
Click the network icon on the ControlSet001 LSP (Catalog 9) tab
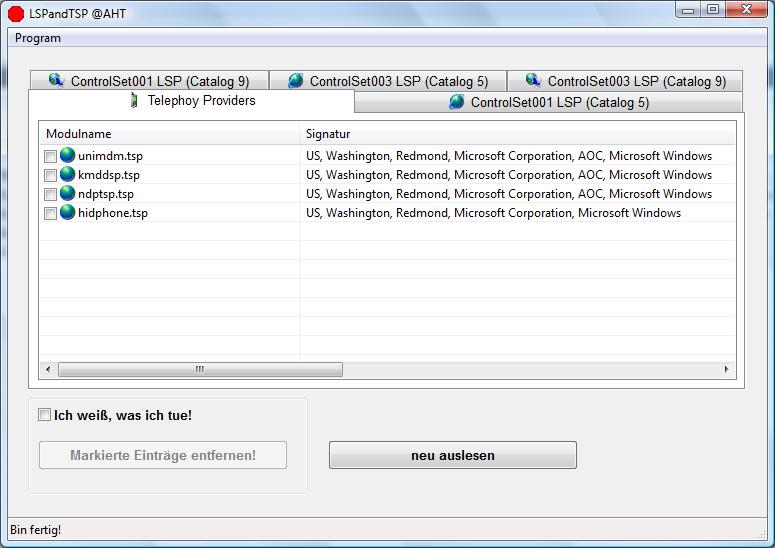[x=56, y=80]
